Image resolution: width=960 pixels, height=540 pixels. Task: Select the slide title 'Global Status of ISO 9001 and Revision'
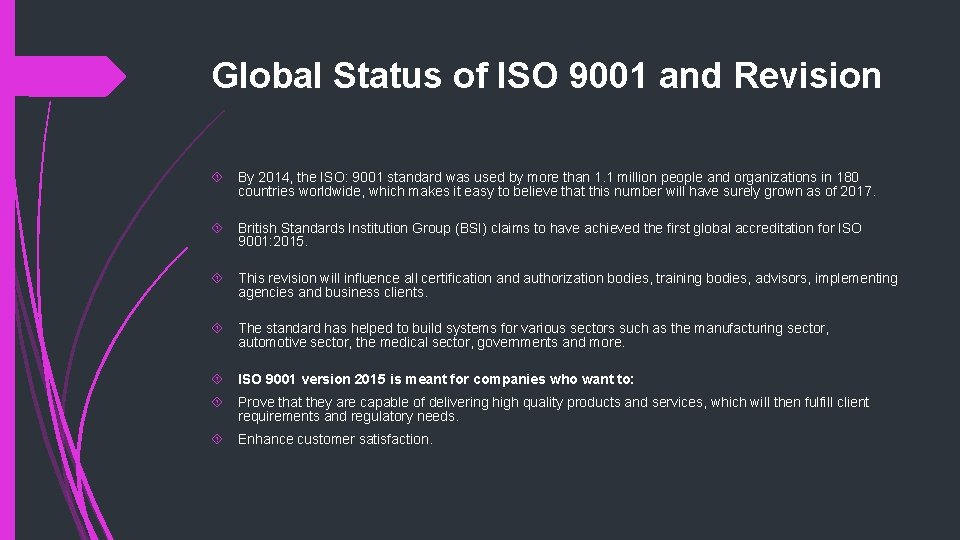coord(546,75)
